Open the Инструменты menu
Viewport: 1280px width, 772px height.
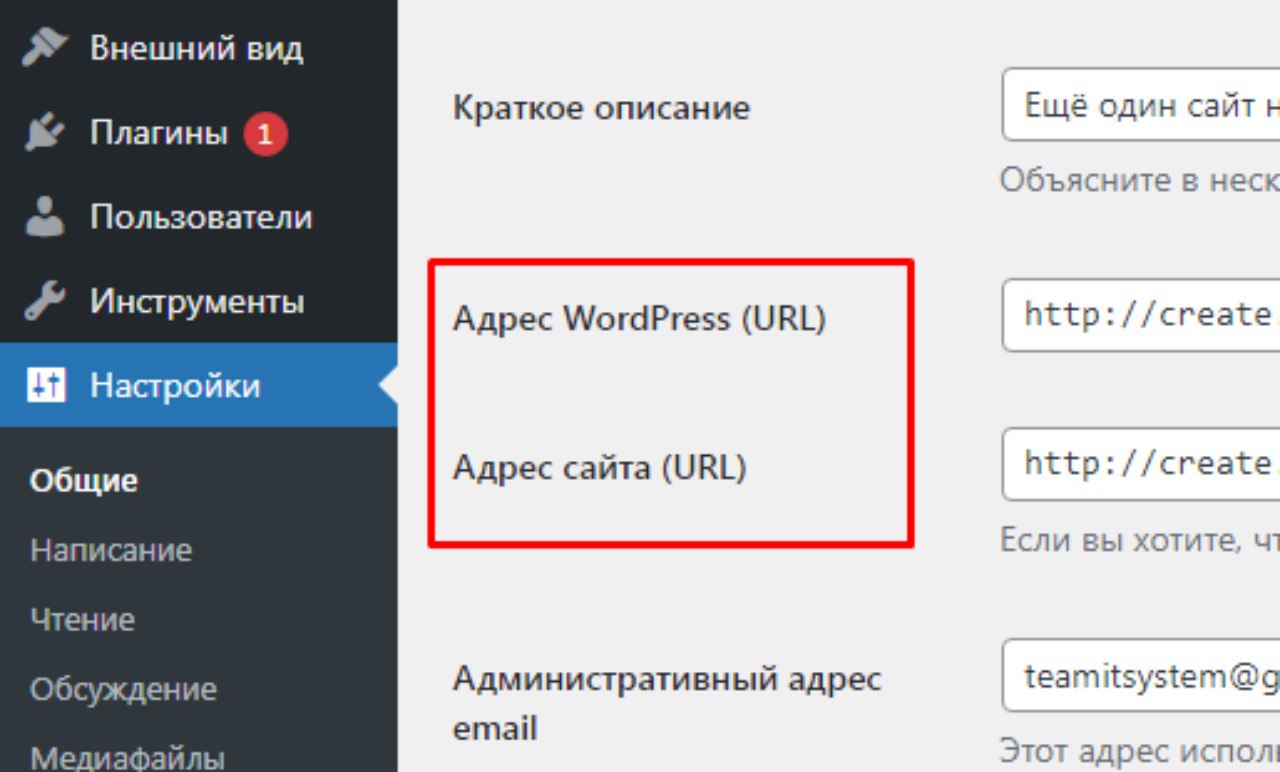pos(198,301)
